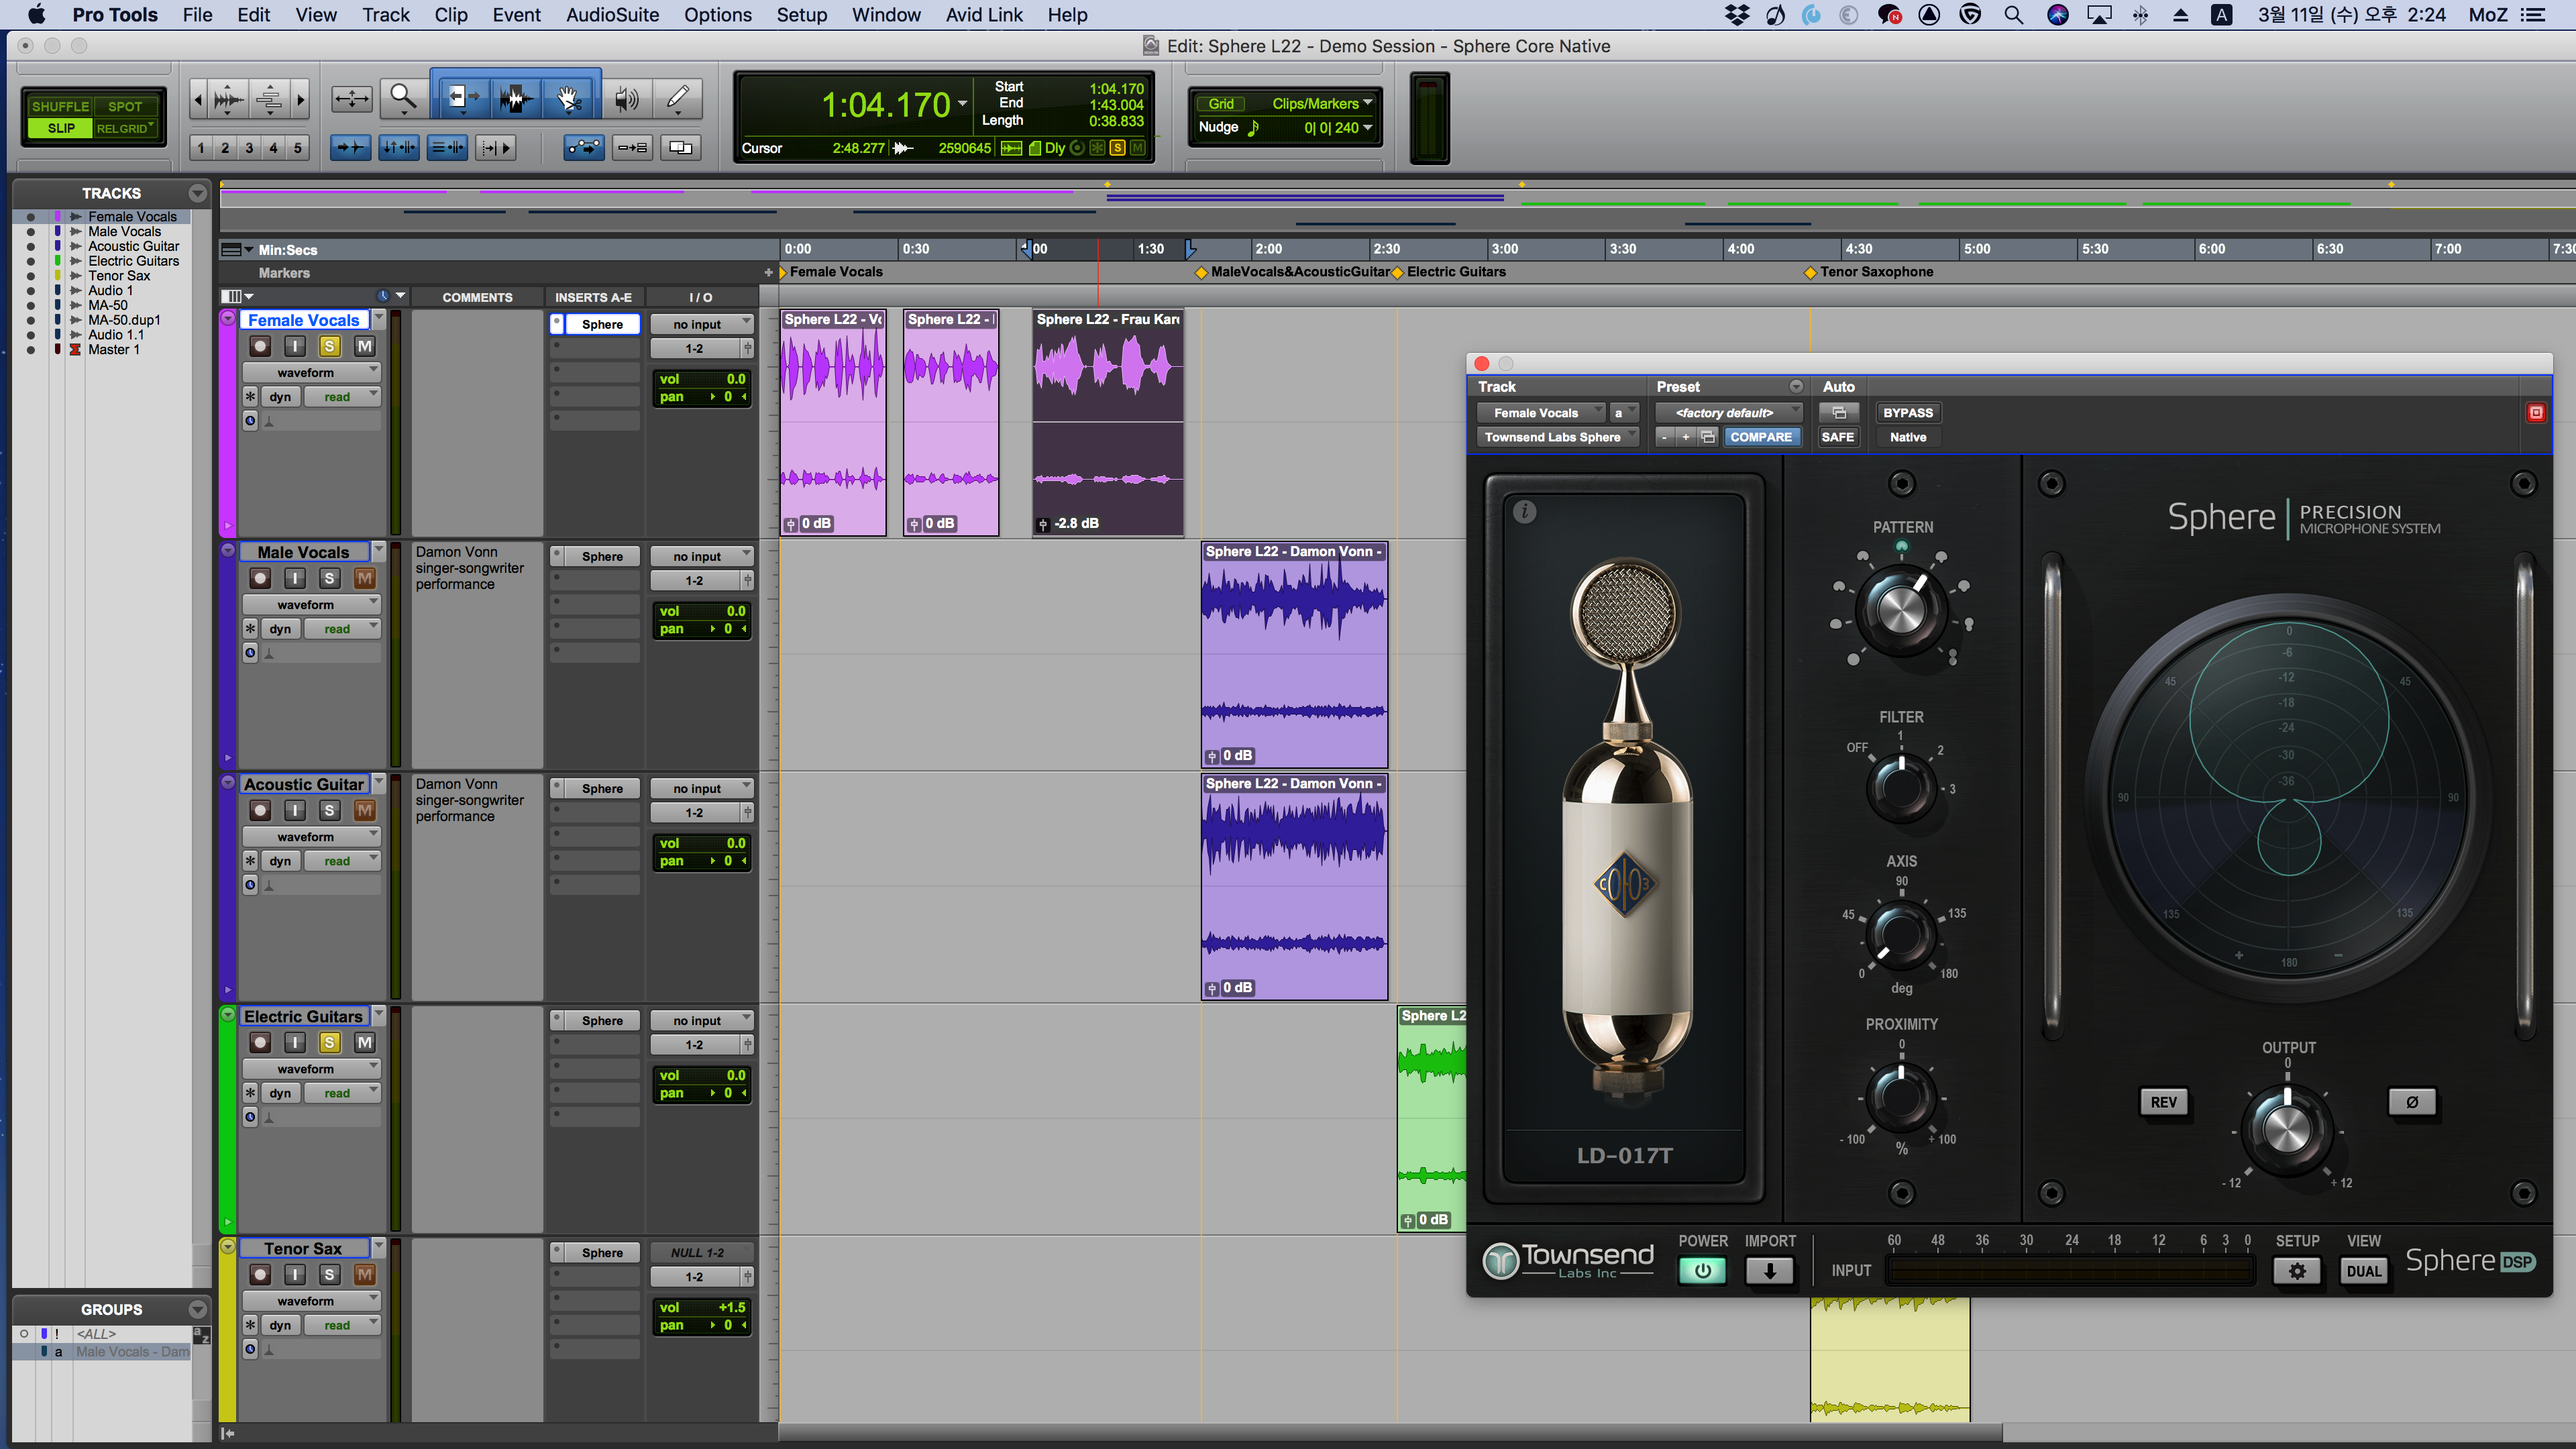Open Female Vocals track selector in plugin
Screen dimensions: 2576x1449
1541,413
